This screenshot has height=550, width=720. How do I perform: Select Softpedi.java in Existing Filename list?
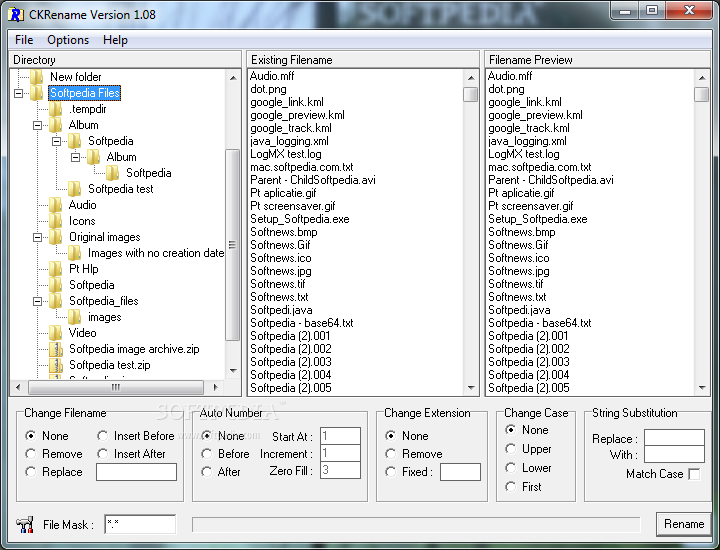(x=281, y=310)
